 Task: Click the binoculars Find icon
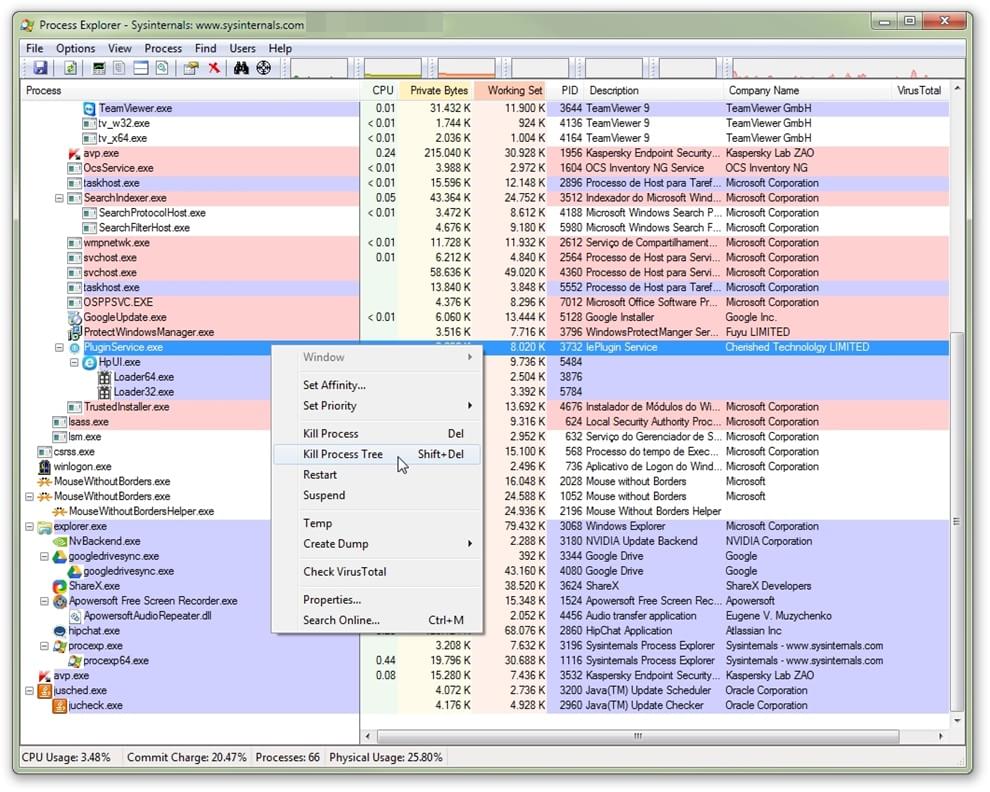coord(241,68)
